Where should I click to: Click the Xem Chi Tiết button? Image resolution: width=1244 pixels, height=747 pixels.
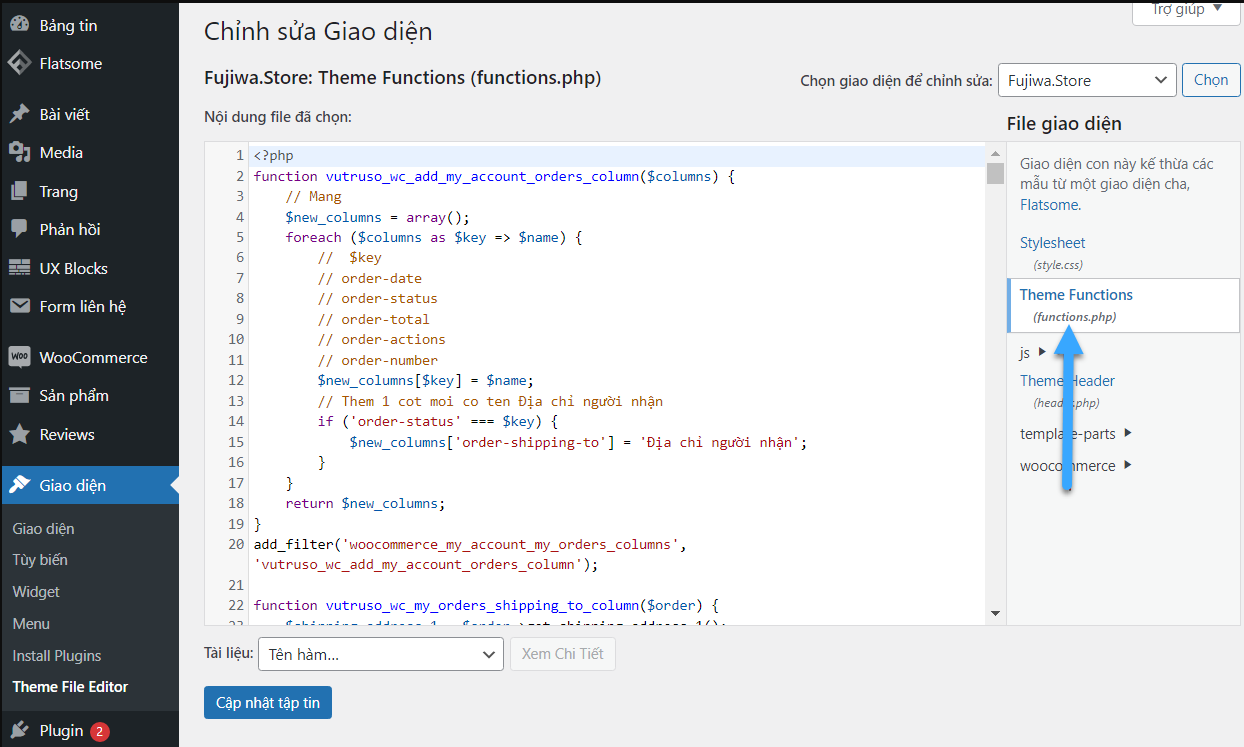pyautogui.click(x=563, y=654)
